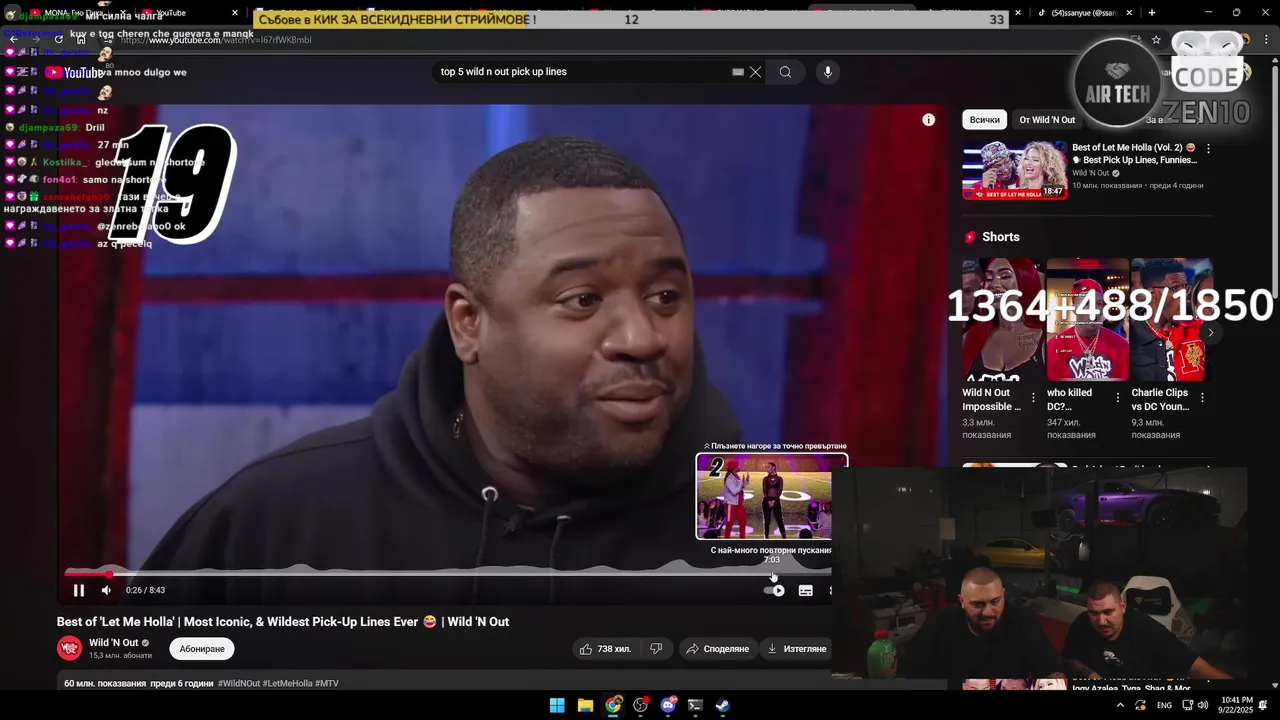1280x720 pixels.
Task: Show hidden system tray icons
Action: [1120, 705]
